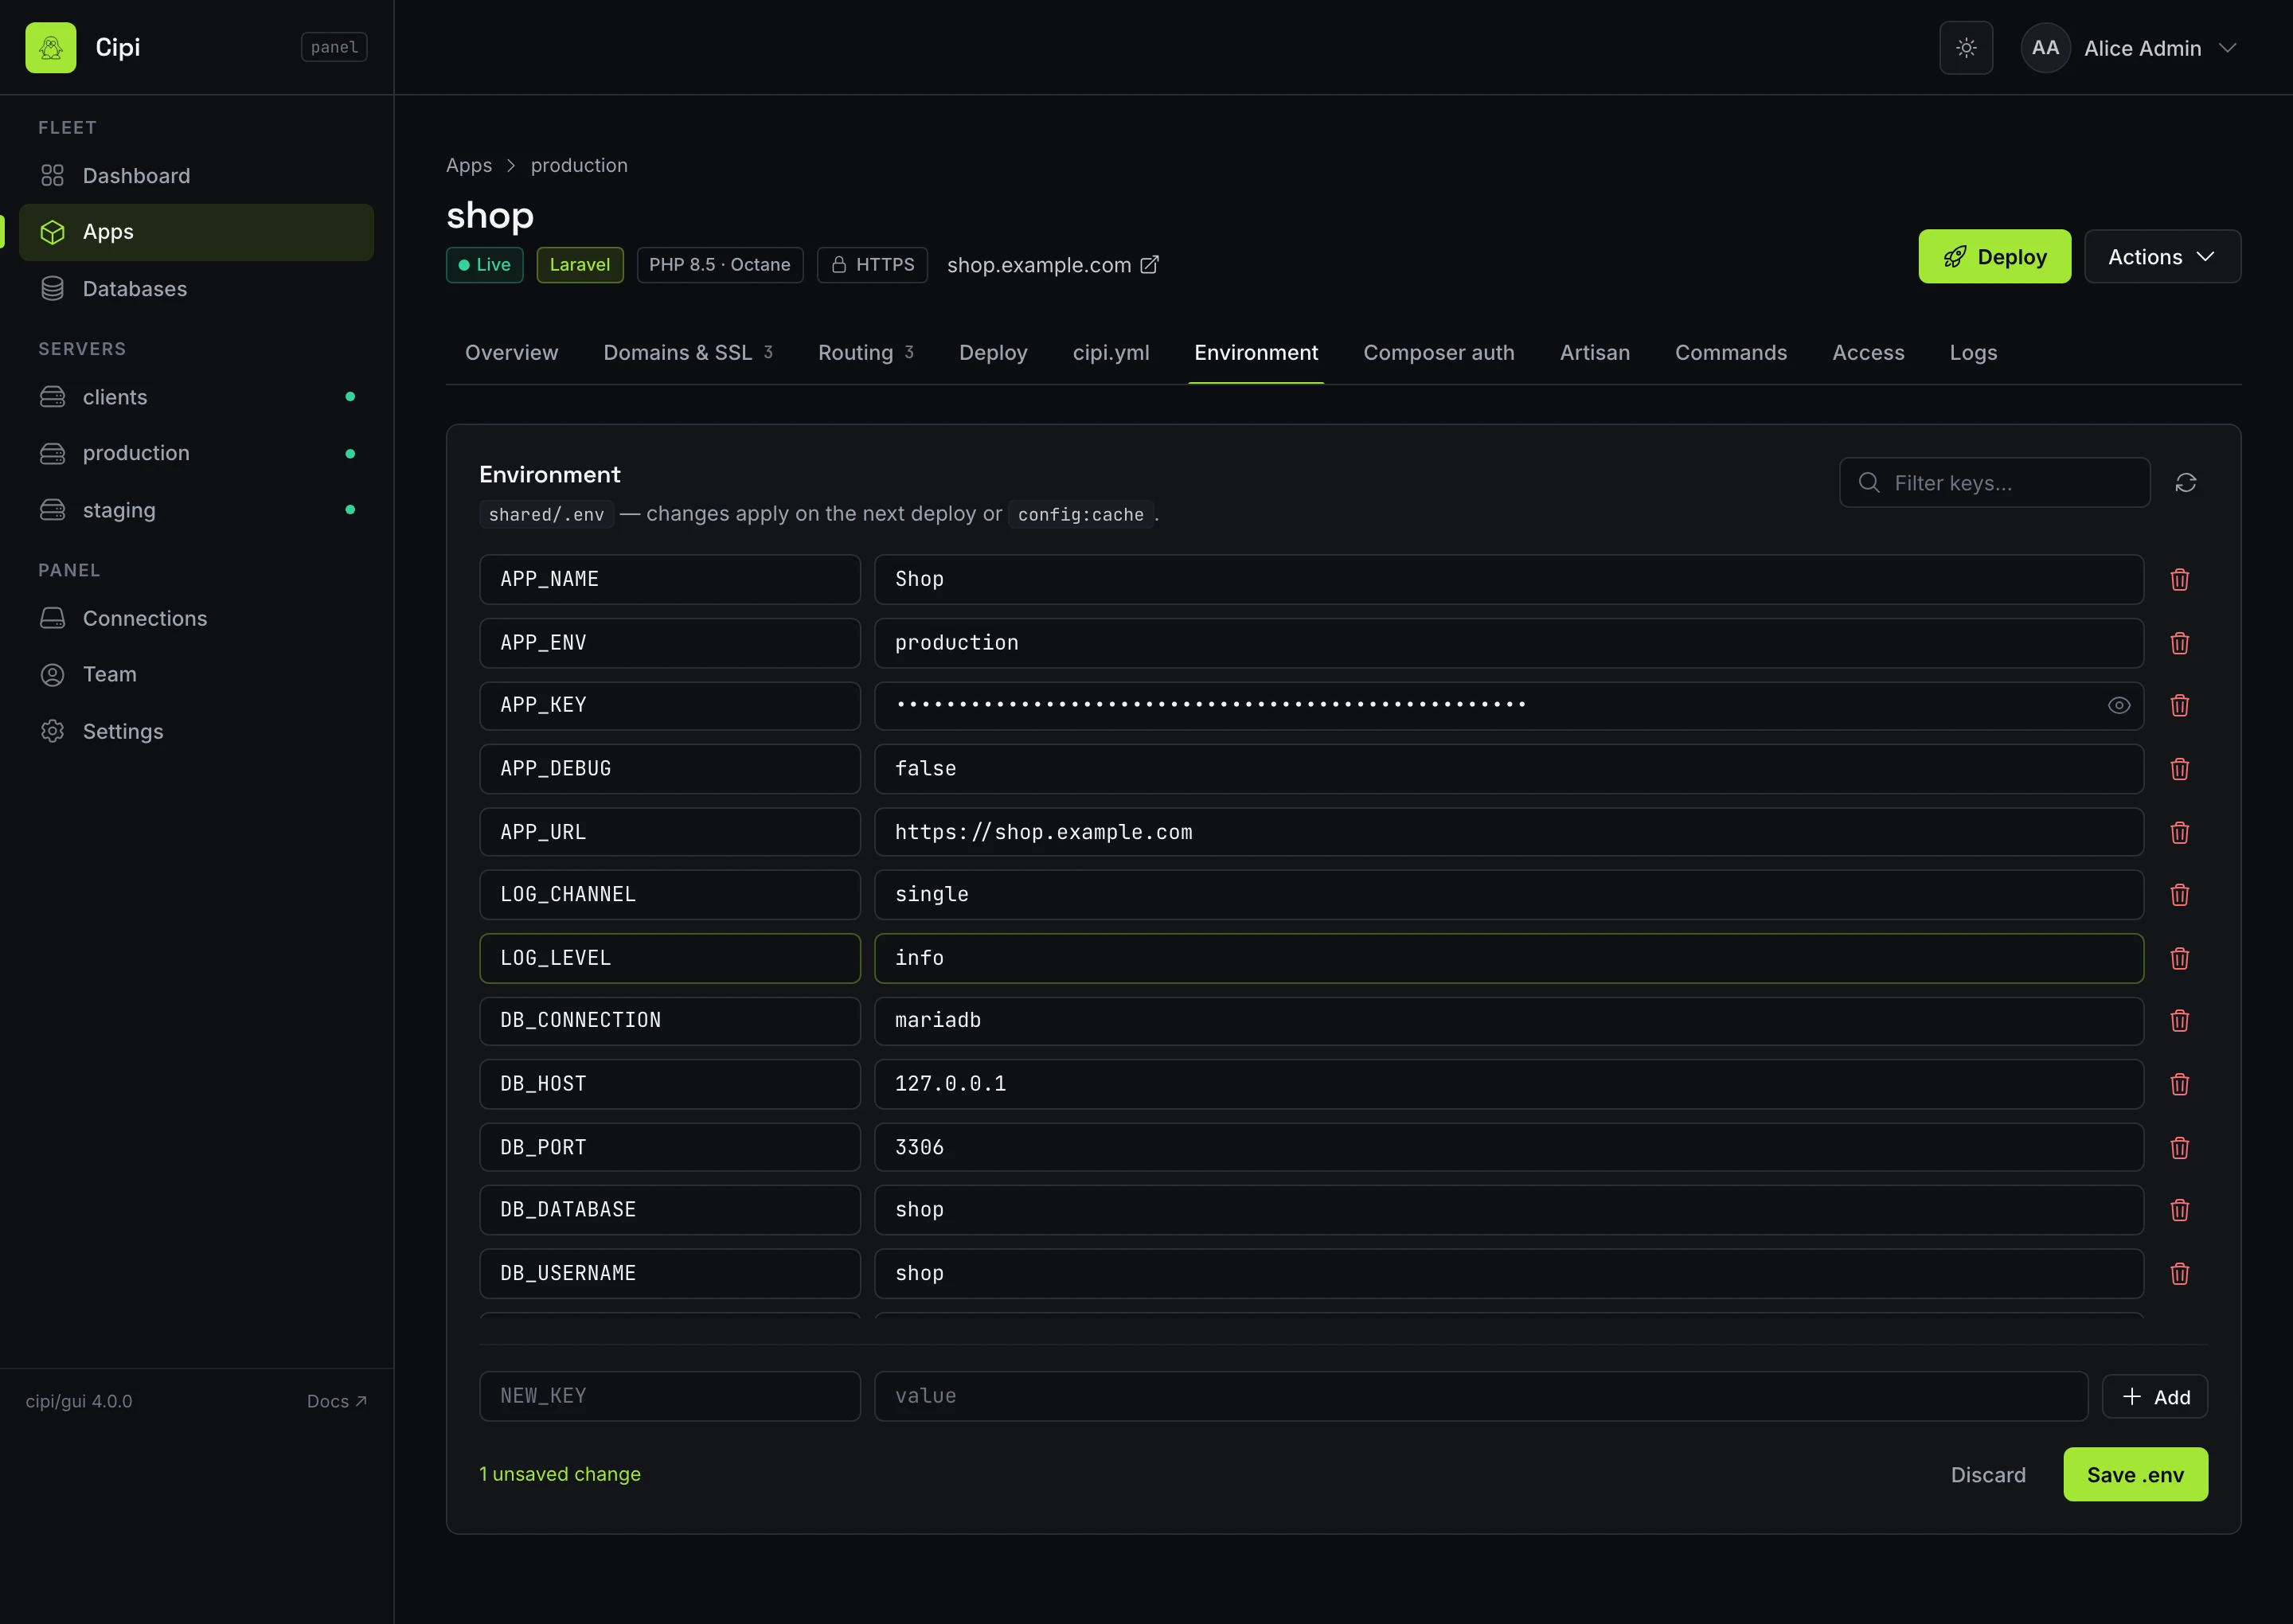Switch to the Domains & SSL tab
The image size is (2293, 1624).
pos(687,352)
